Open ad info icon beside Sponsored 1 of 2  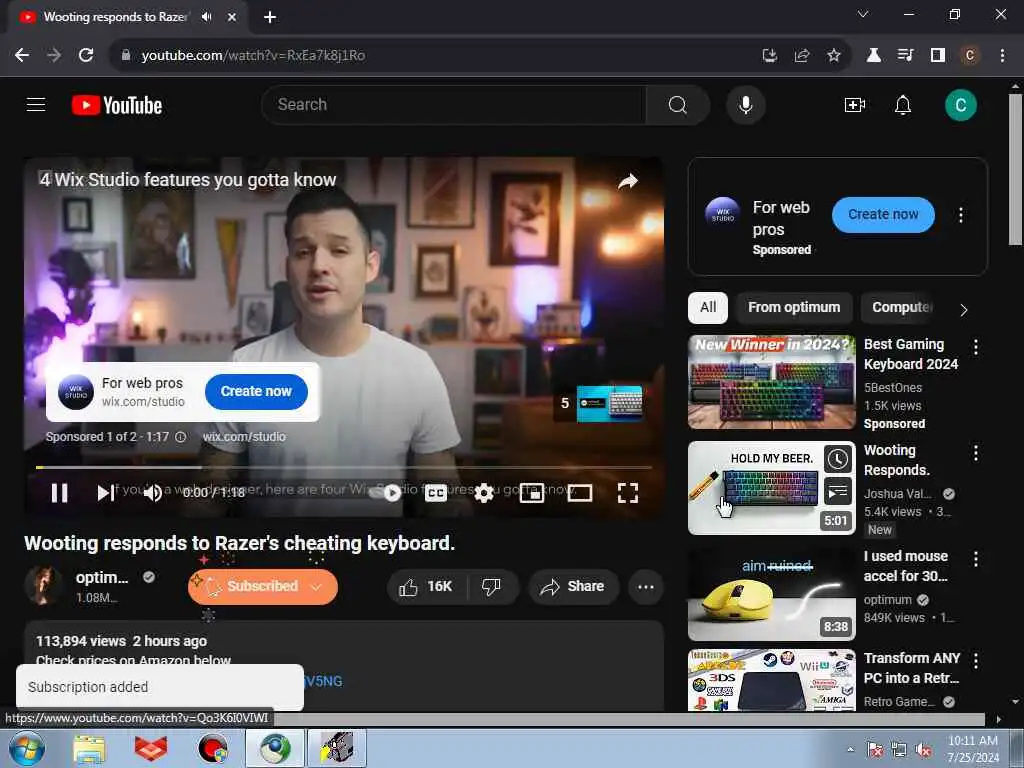point(180,437)
